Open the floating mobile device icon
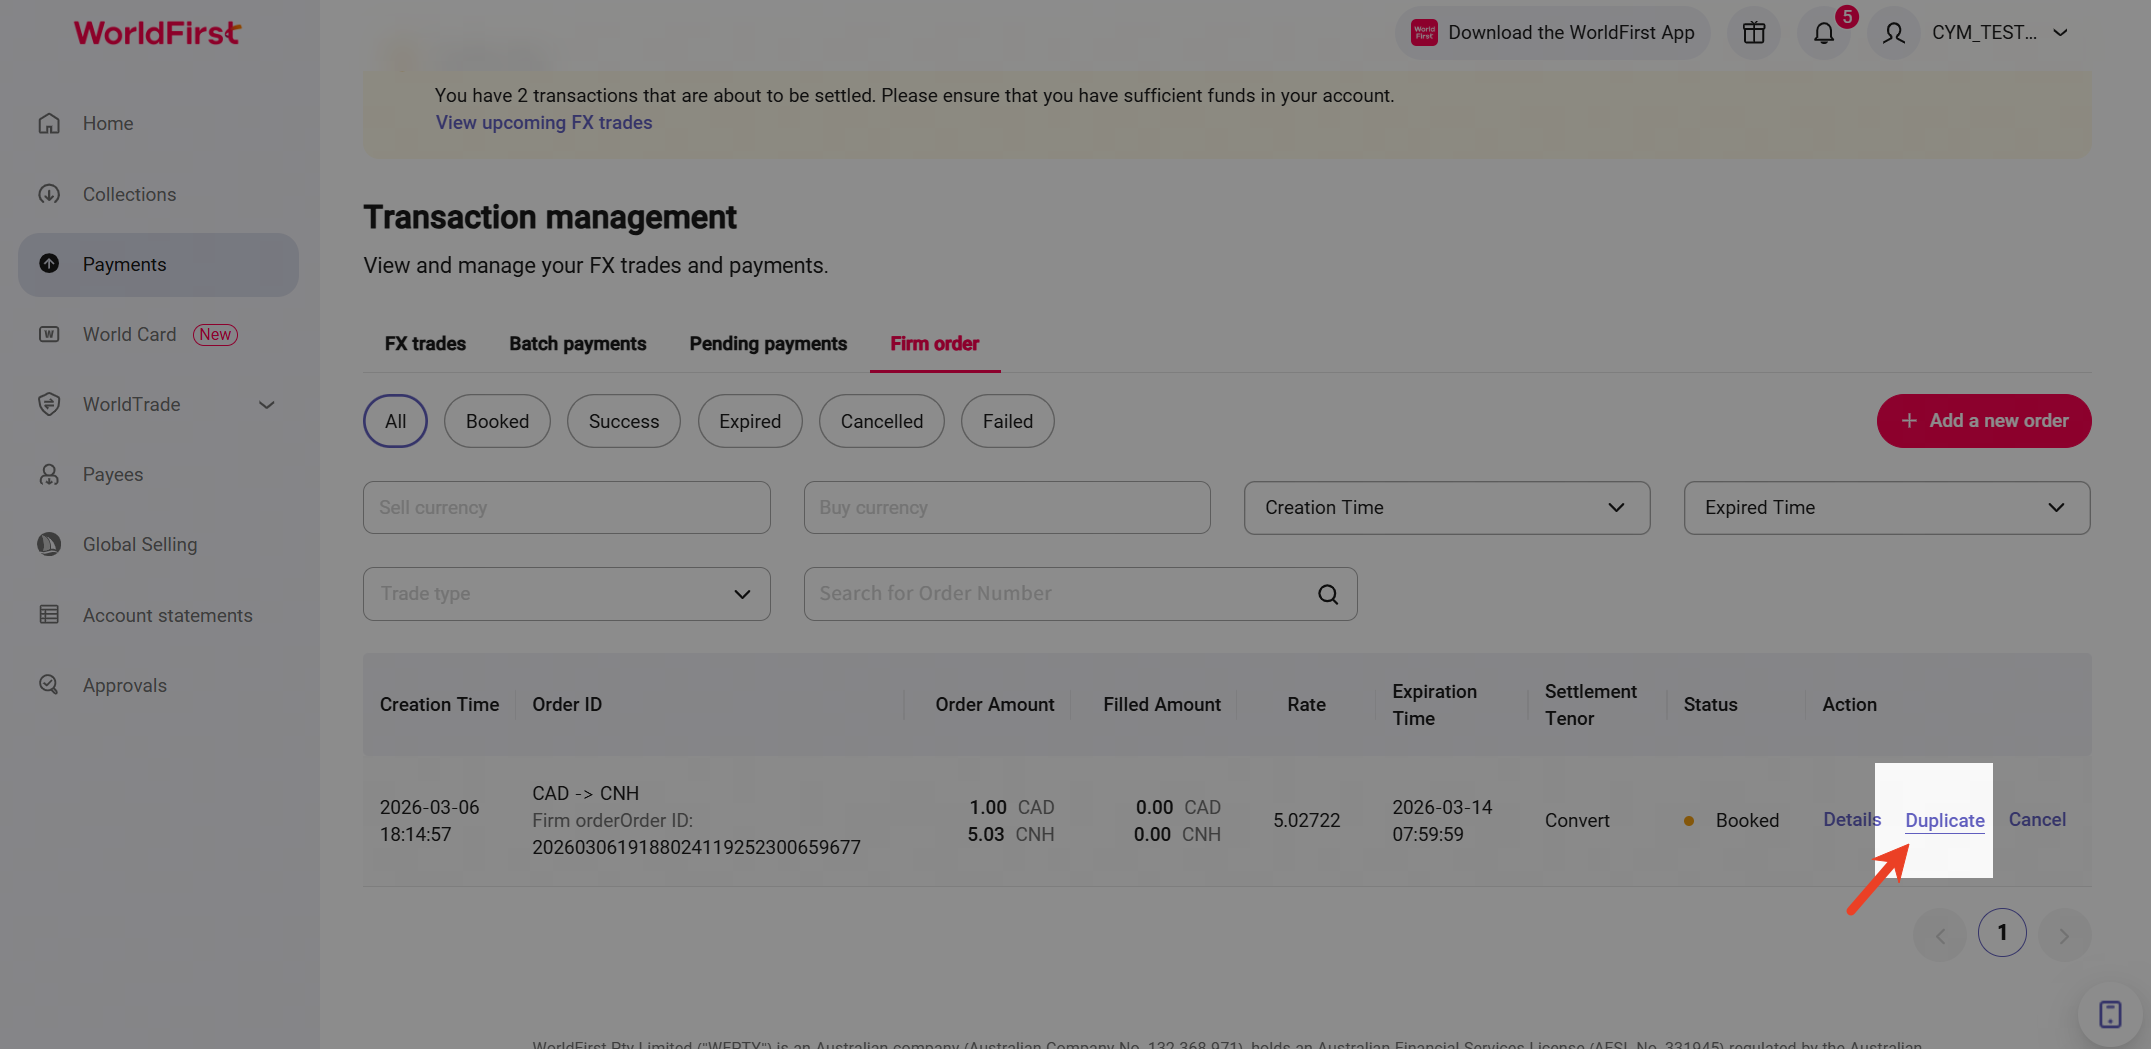This screenshot has height=1049, width=2151. [x=2109, y=1014]
